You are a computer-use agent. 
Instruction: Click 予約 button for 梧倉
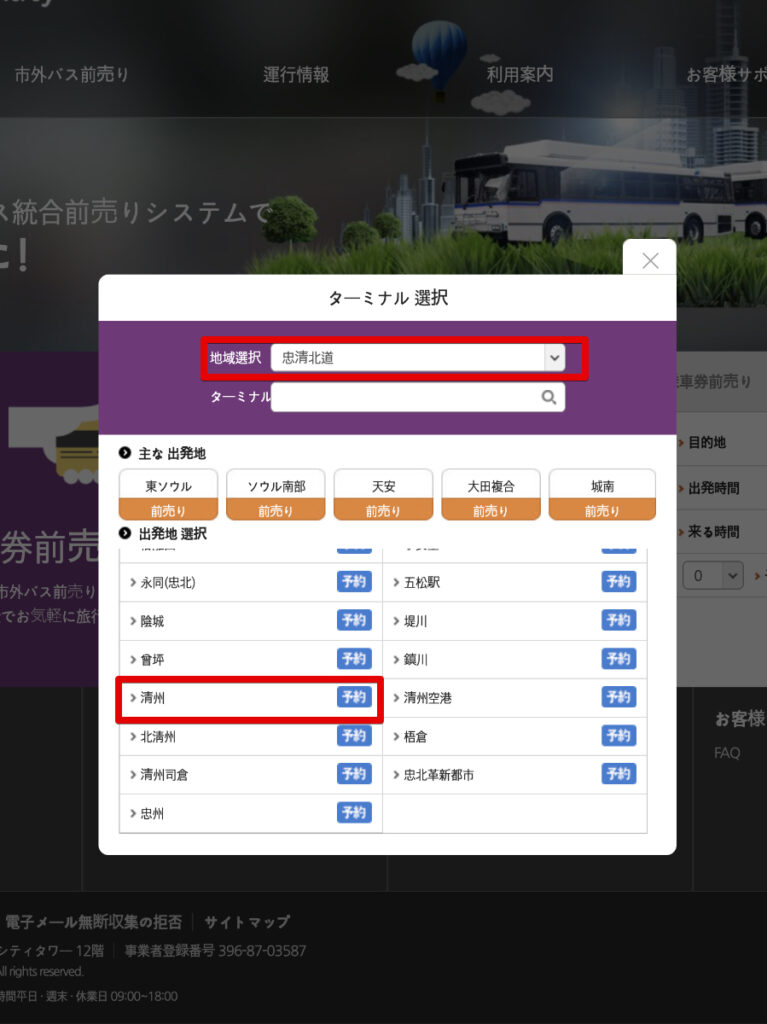click(619, 736)
